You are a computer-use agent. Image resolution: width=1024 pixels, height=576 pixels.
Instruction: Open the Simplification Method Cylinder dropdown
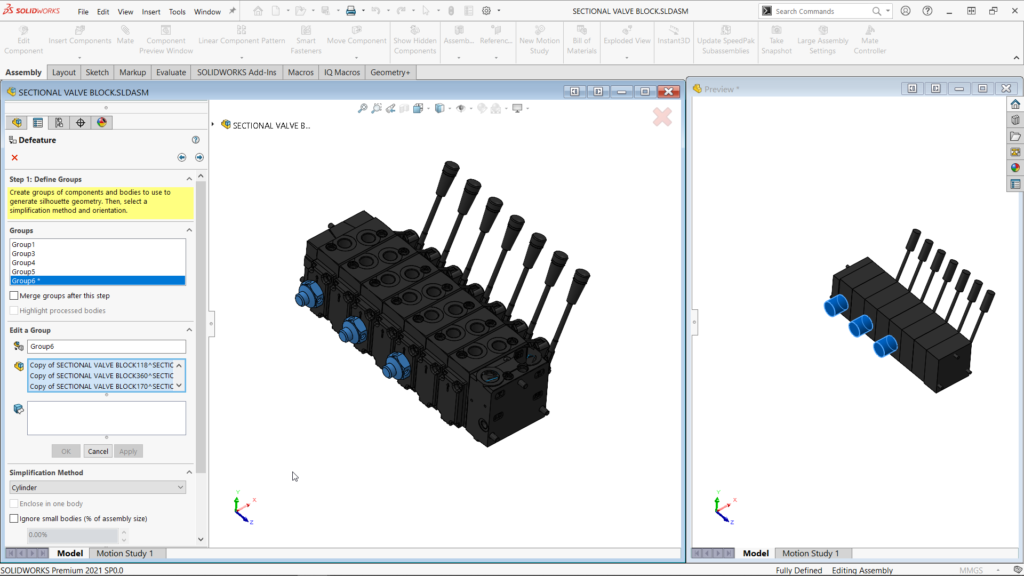pyautogui.click(x=97, y=488)
